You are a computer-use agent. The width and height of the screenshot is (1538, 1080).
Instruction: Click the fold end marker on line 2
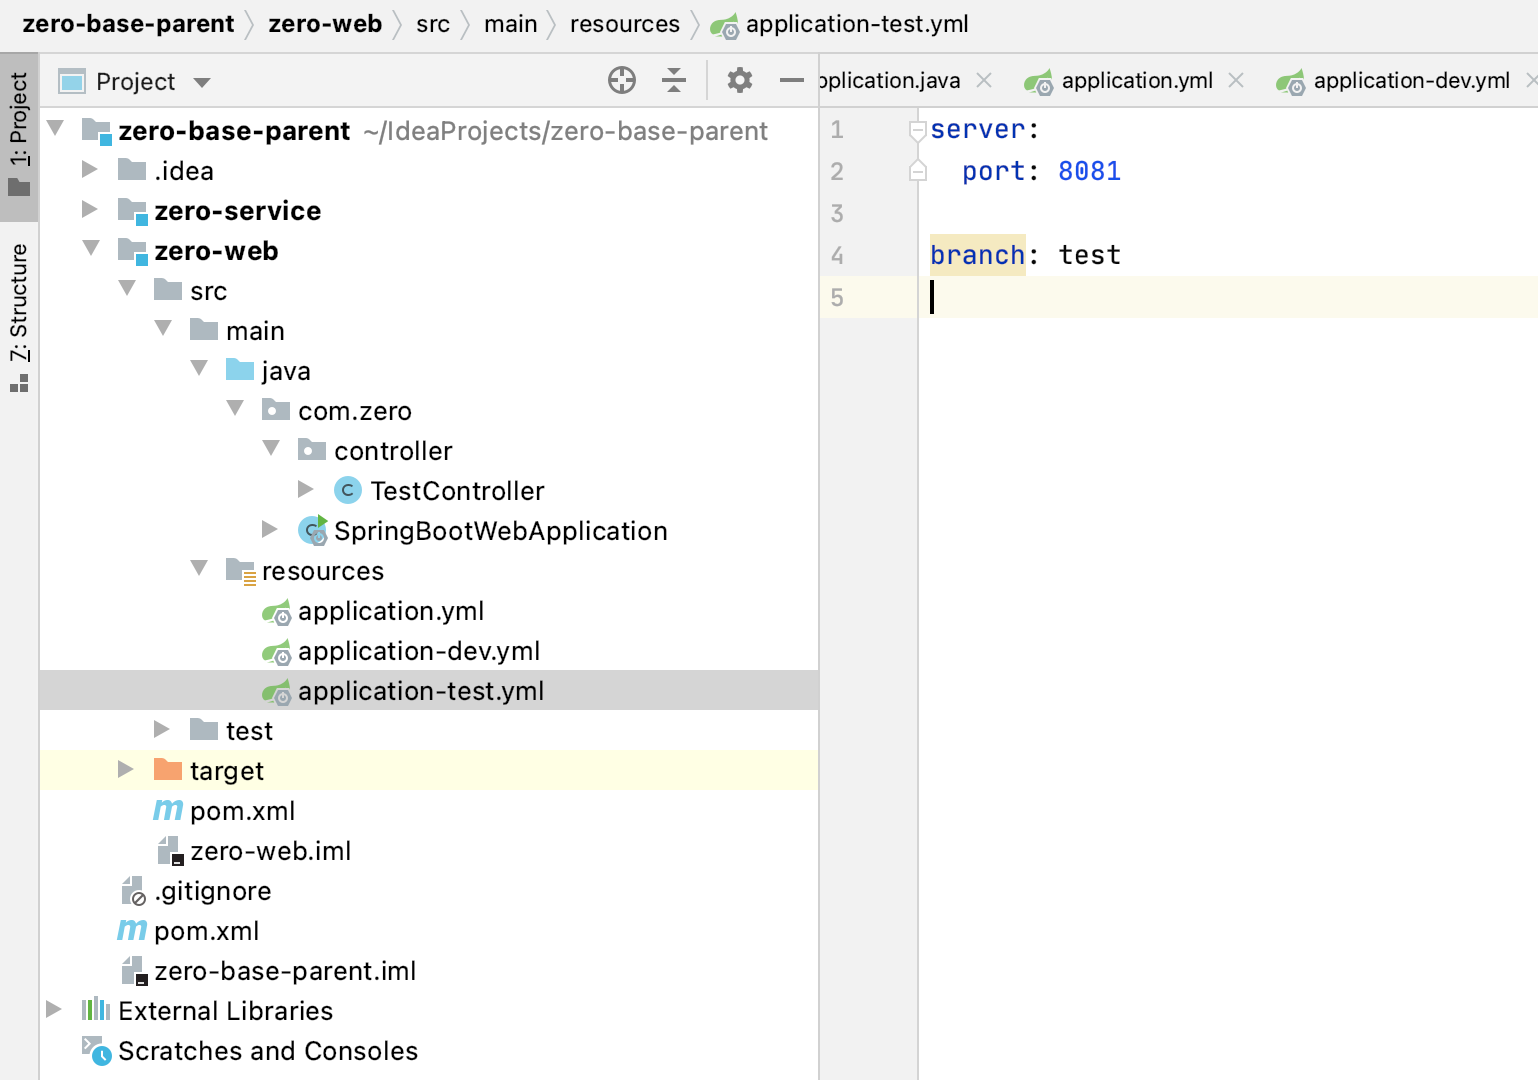[x=917, y=171]
